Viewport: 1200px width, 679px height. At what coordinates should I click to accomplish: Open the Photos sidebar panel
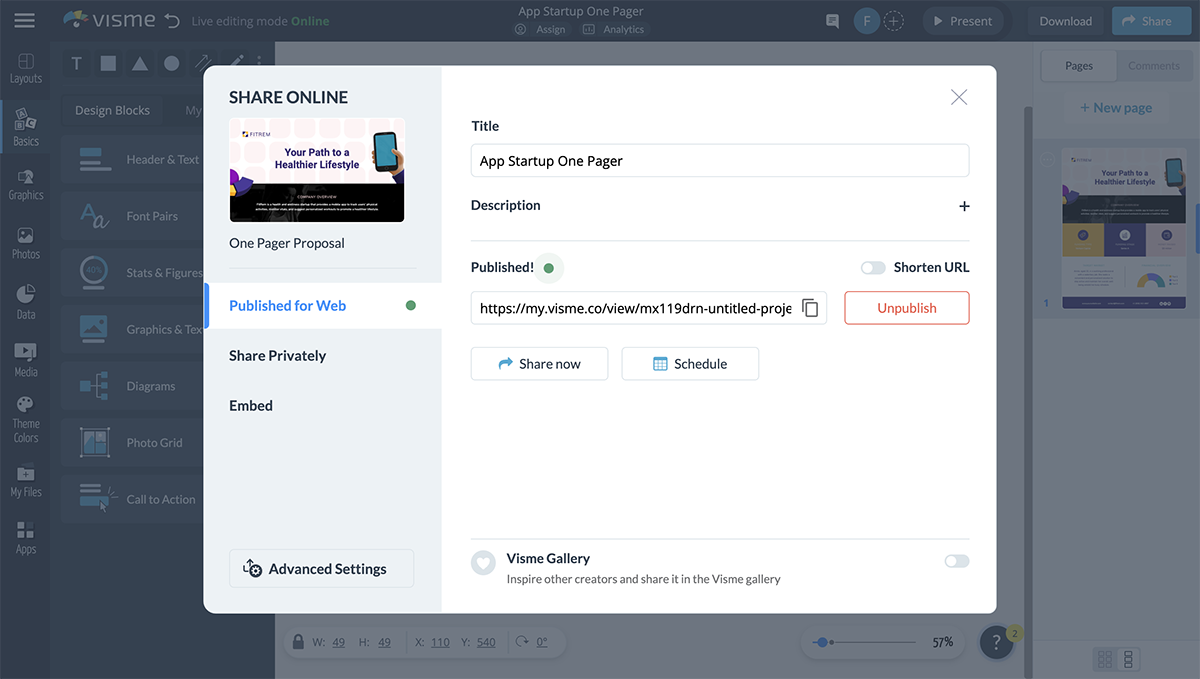click(26, 243)
